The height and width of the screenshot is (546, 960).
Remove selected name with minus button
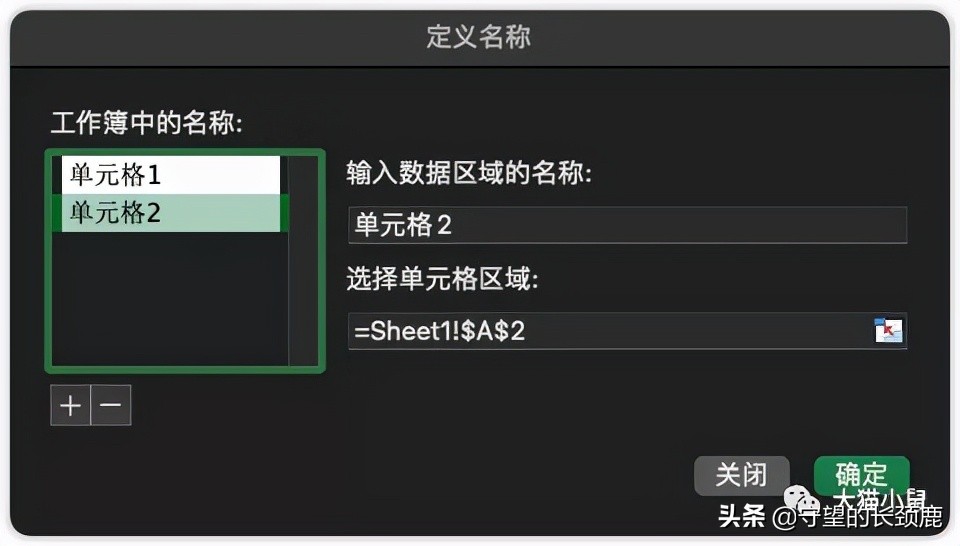point(111,405)
